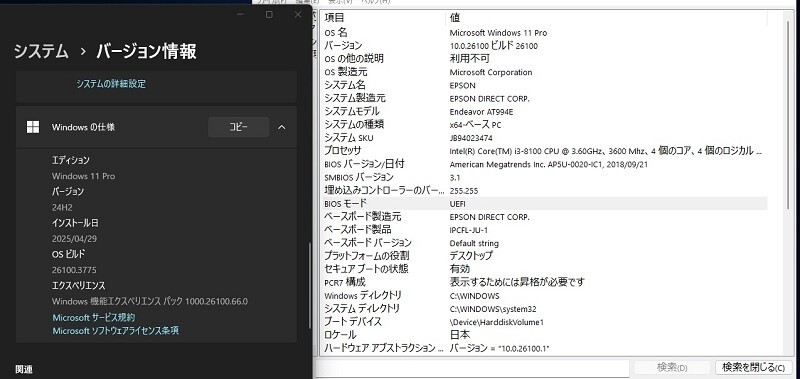Copy Windows specifications with the コピー button
This screenshot has height=379, width=800.
click(238, 127)
